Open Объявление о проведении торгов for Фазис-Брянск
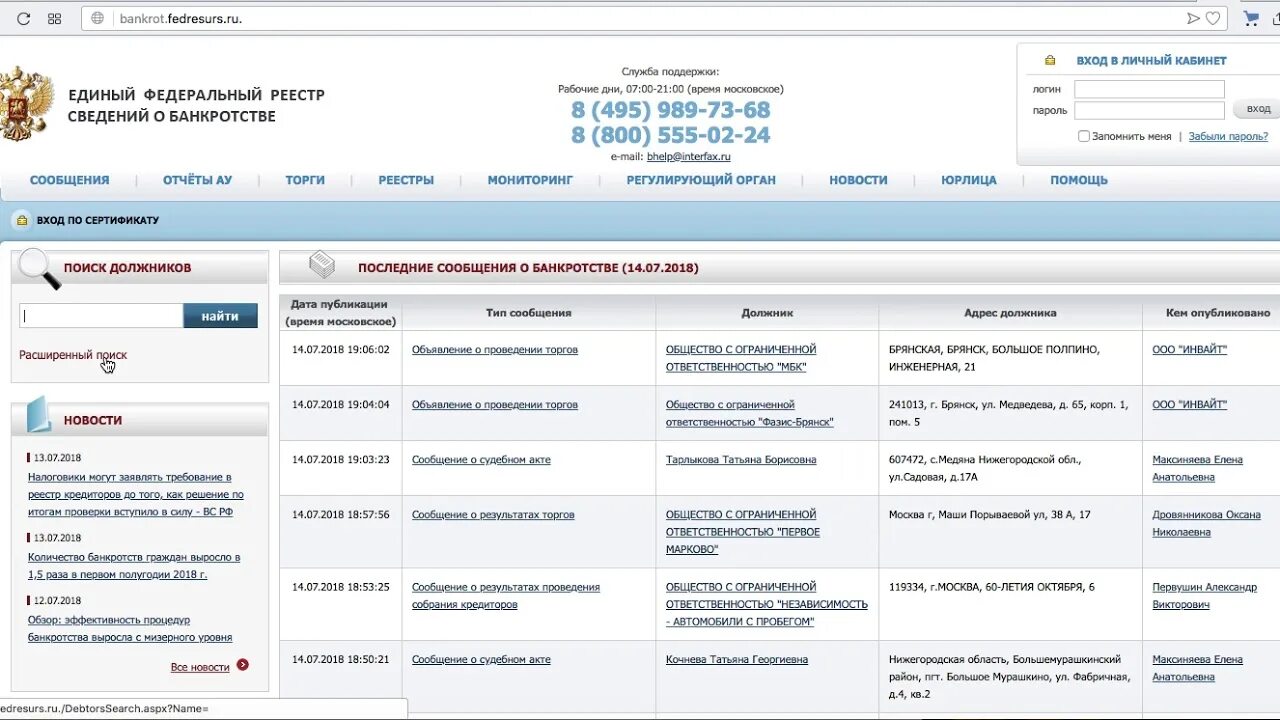 point(495,405)
